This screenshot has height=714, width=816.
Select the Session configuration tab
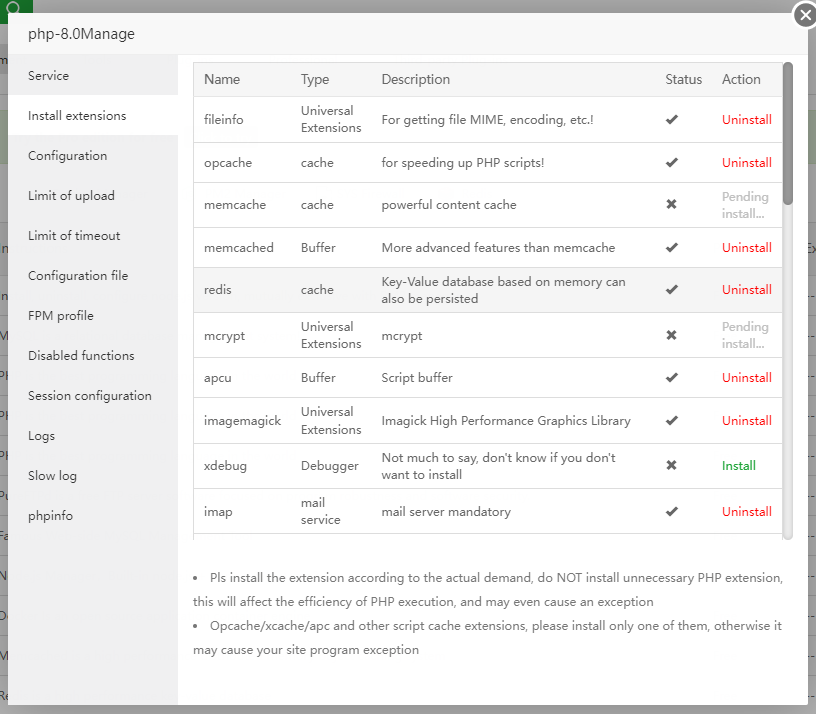[90, 396]
